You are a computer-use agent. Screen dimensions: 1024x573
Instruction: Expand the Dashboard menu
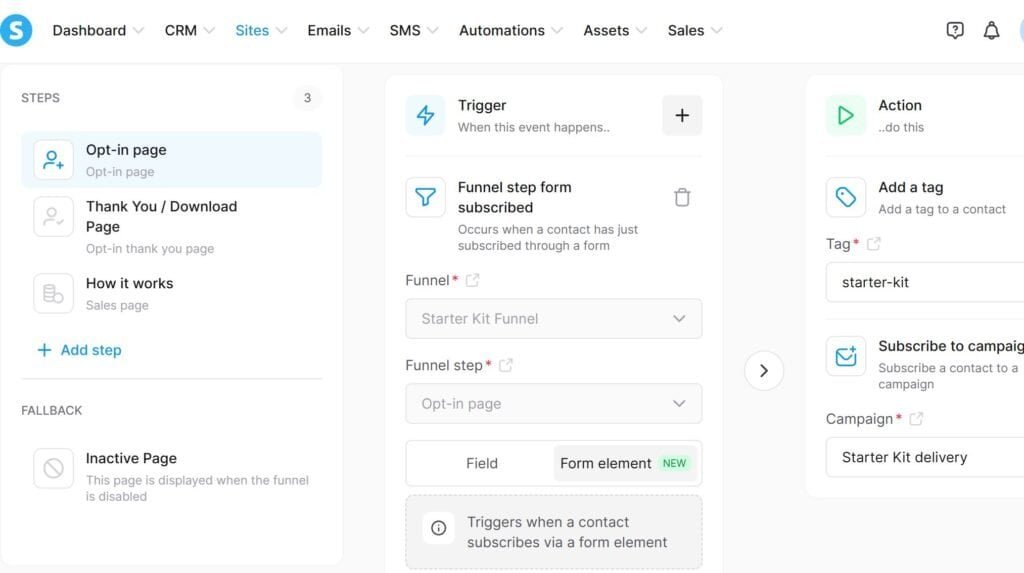tap(98, 30)
